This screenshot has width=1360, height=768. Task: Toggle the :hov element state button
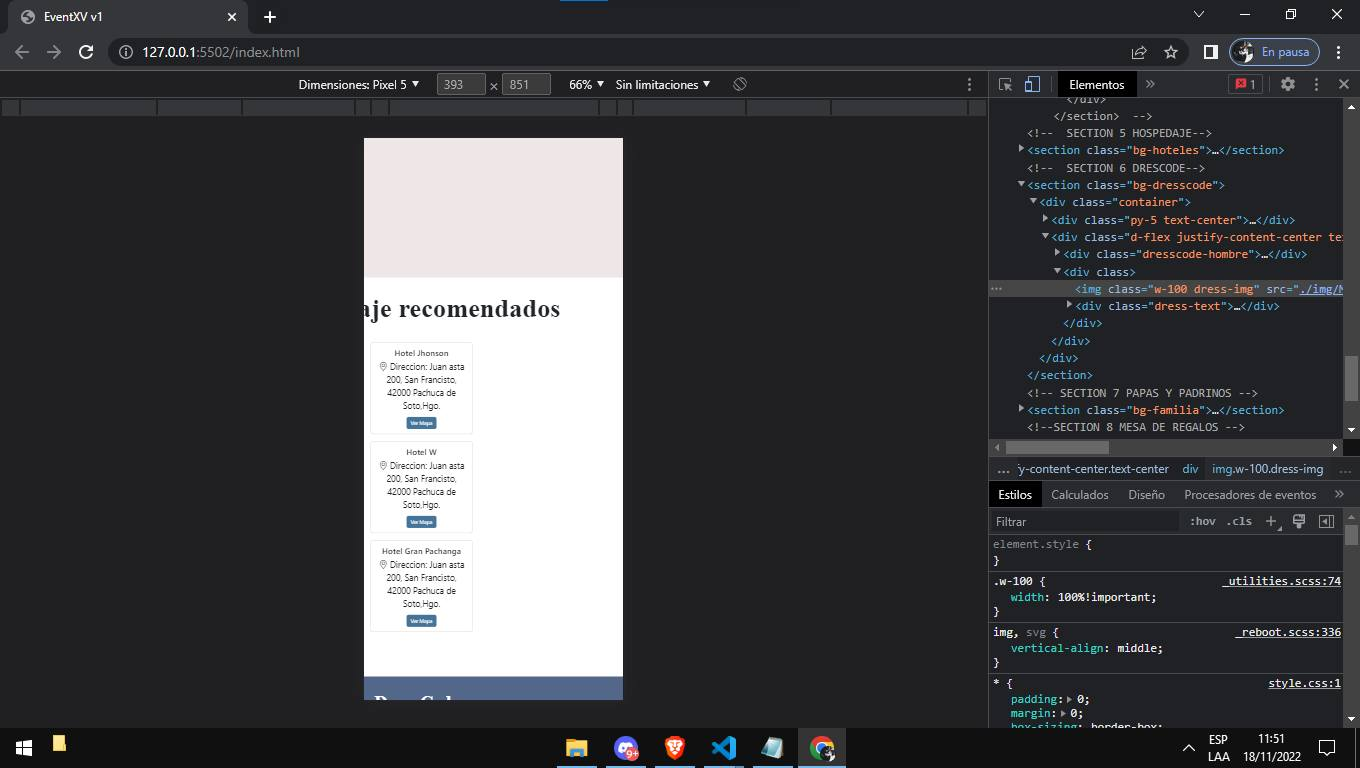click(1203, 521)
